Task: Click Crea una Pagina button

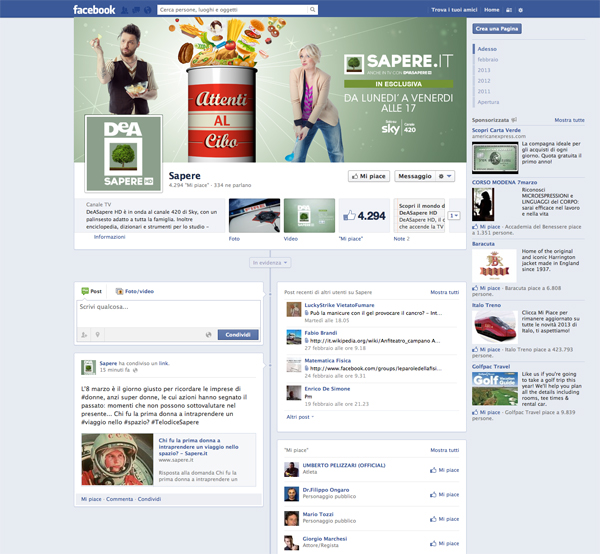Action: [498, 30]
